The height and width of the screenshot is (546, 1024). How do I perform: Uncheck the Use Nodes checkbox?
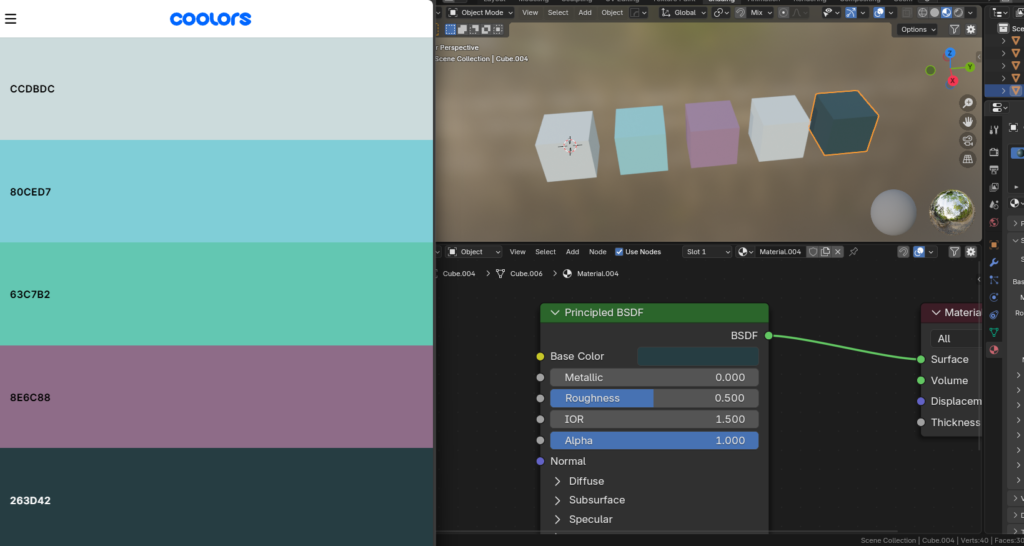[619, 252]
